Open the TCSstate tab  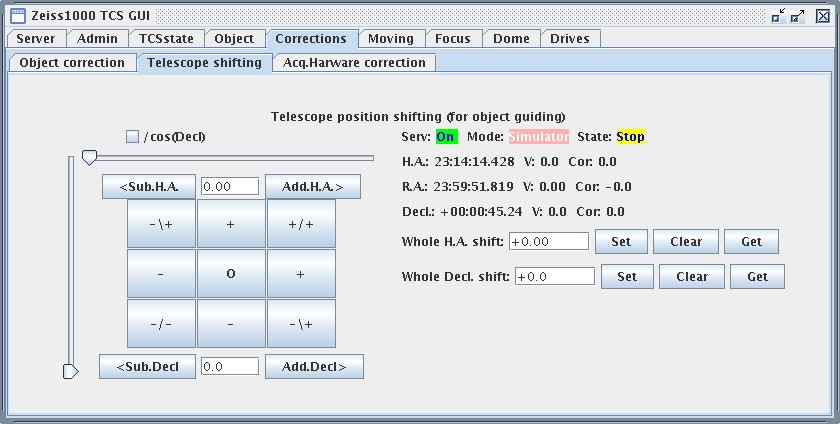point(167,39)
